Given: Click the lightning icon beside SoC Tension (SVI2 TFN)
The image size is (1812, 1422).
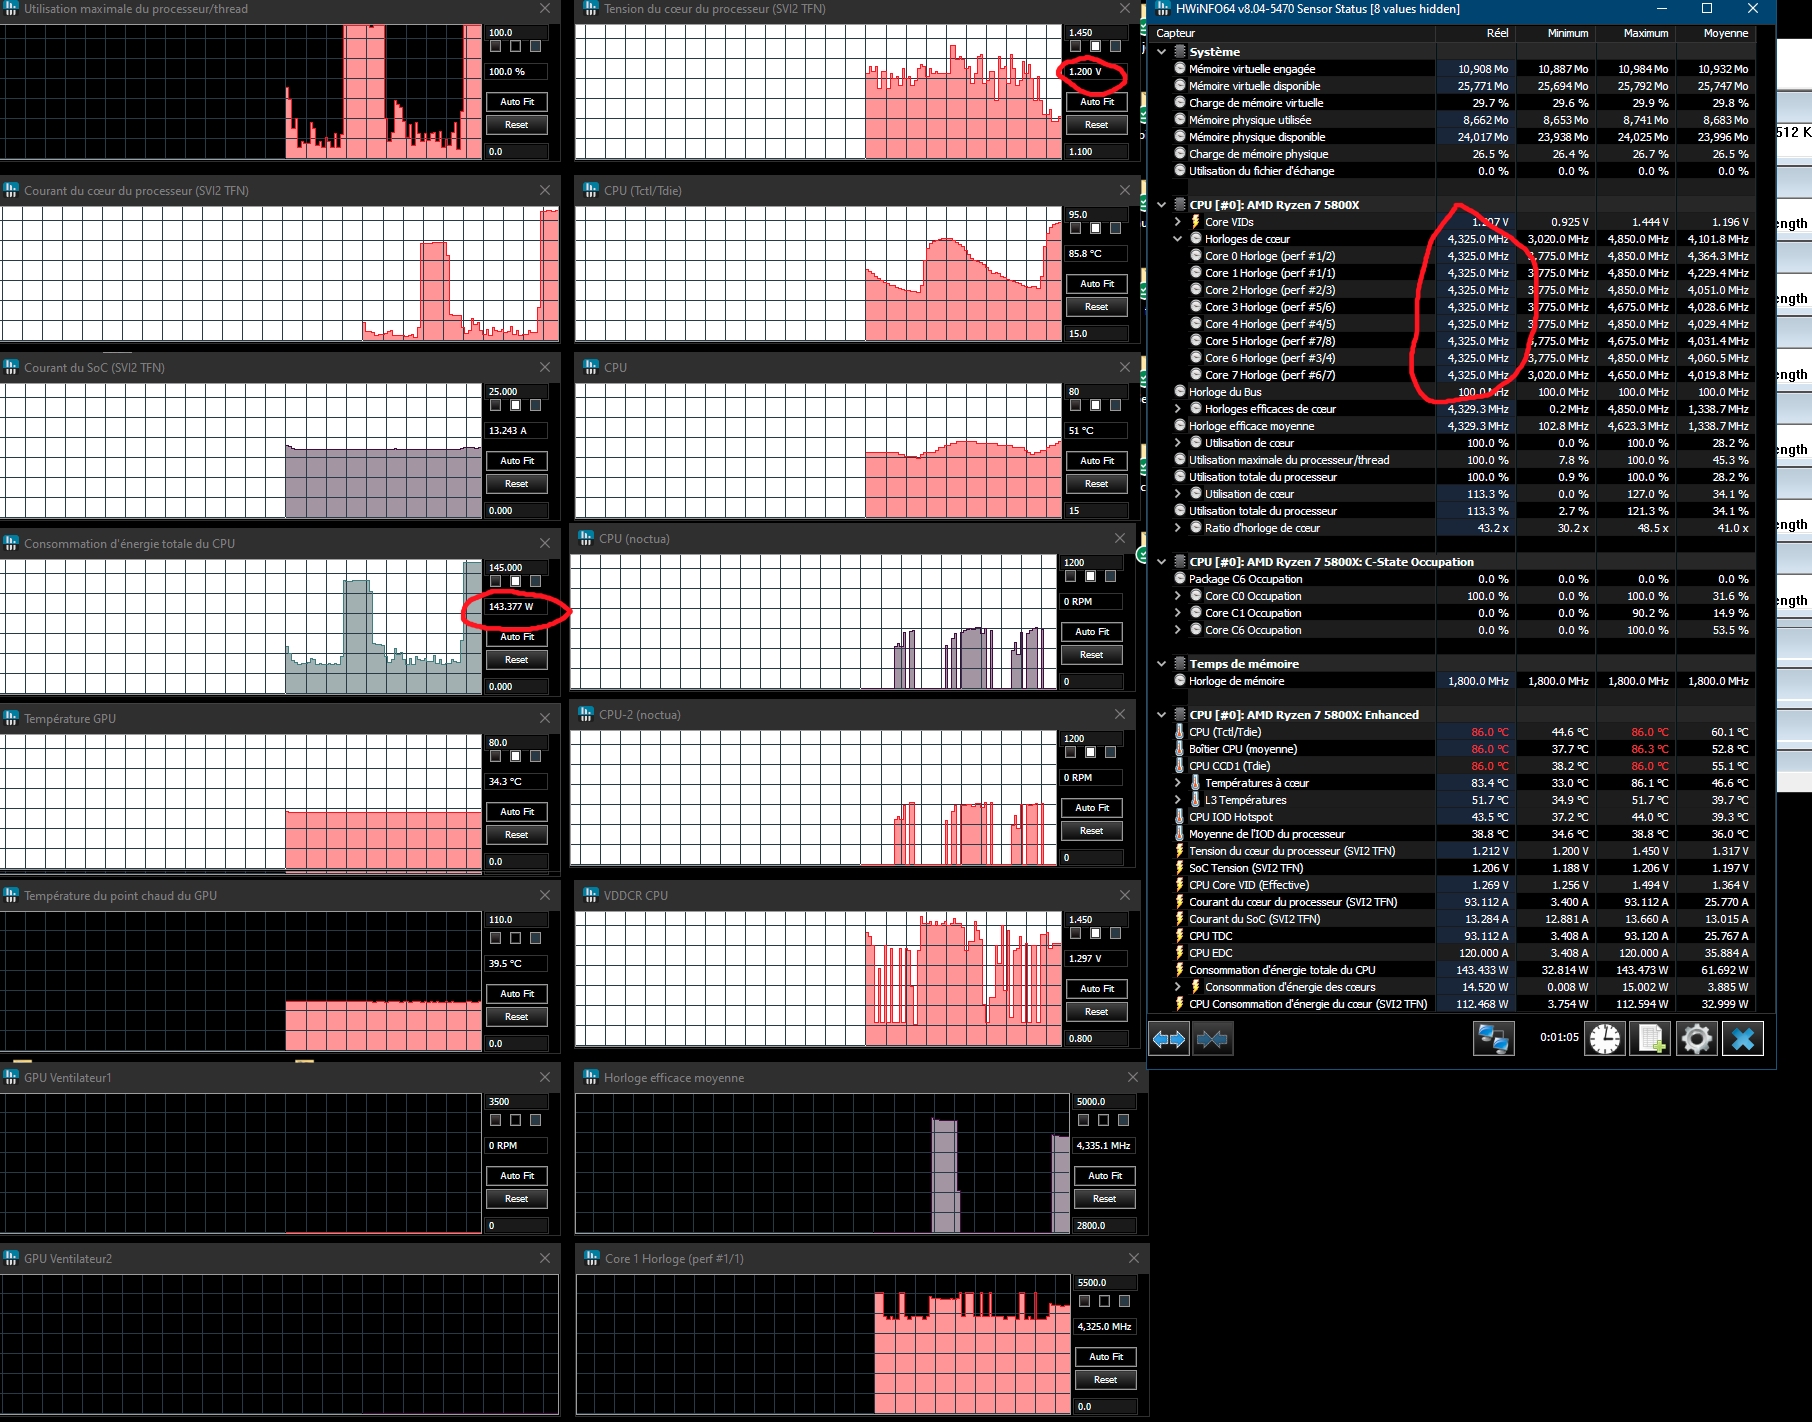Looking at the screenshot, I should (1180, 868).
